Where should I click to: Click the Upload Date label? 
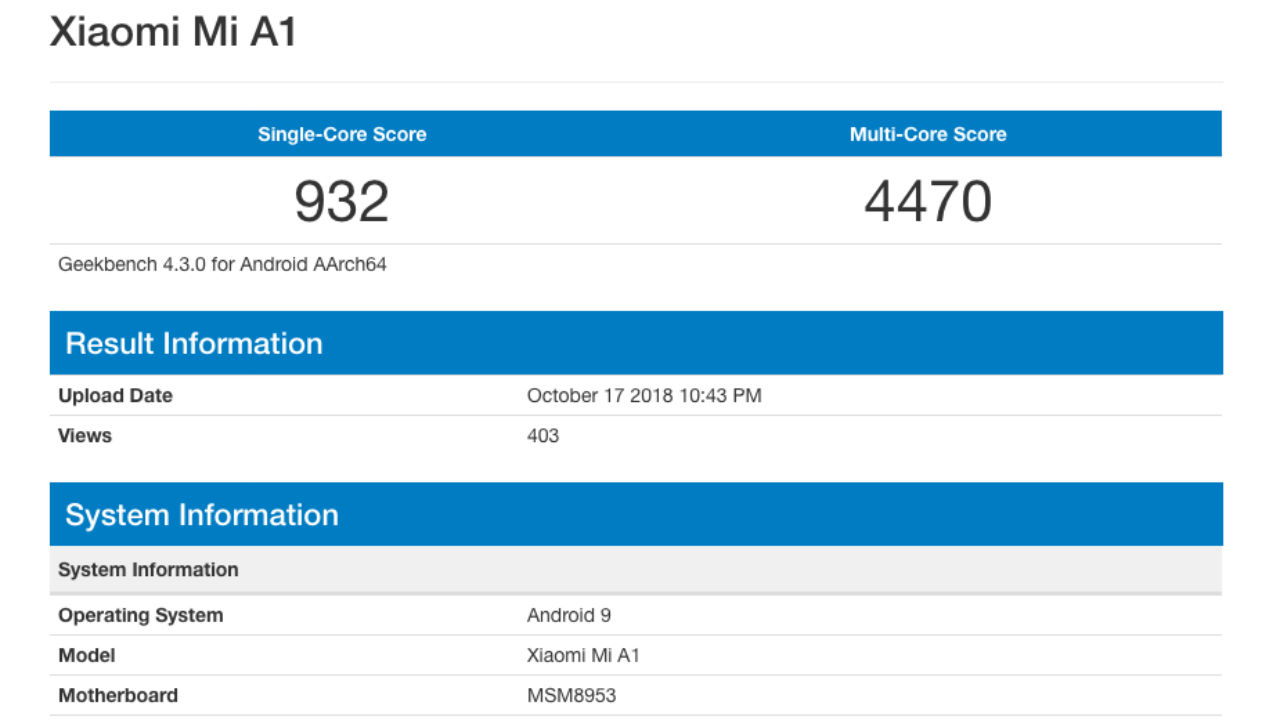click(x=115, y=396)
